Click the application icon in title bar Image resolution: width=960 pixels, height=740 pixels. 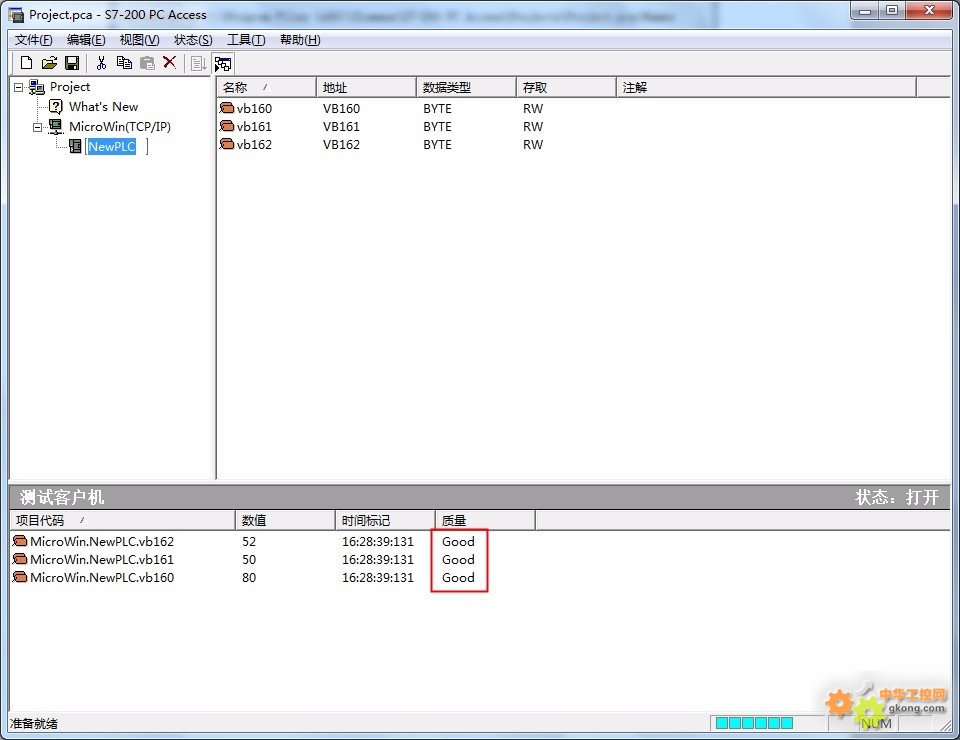point(16,15)
